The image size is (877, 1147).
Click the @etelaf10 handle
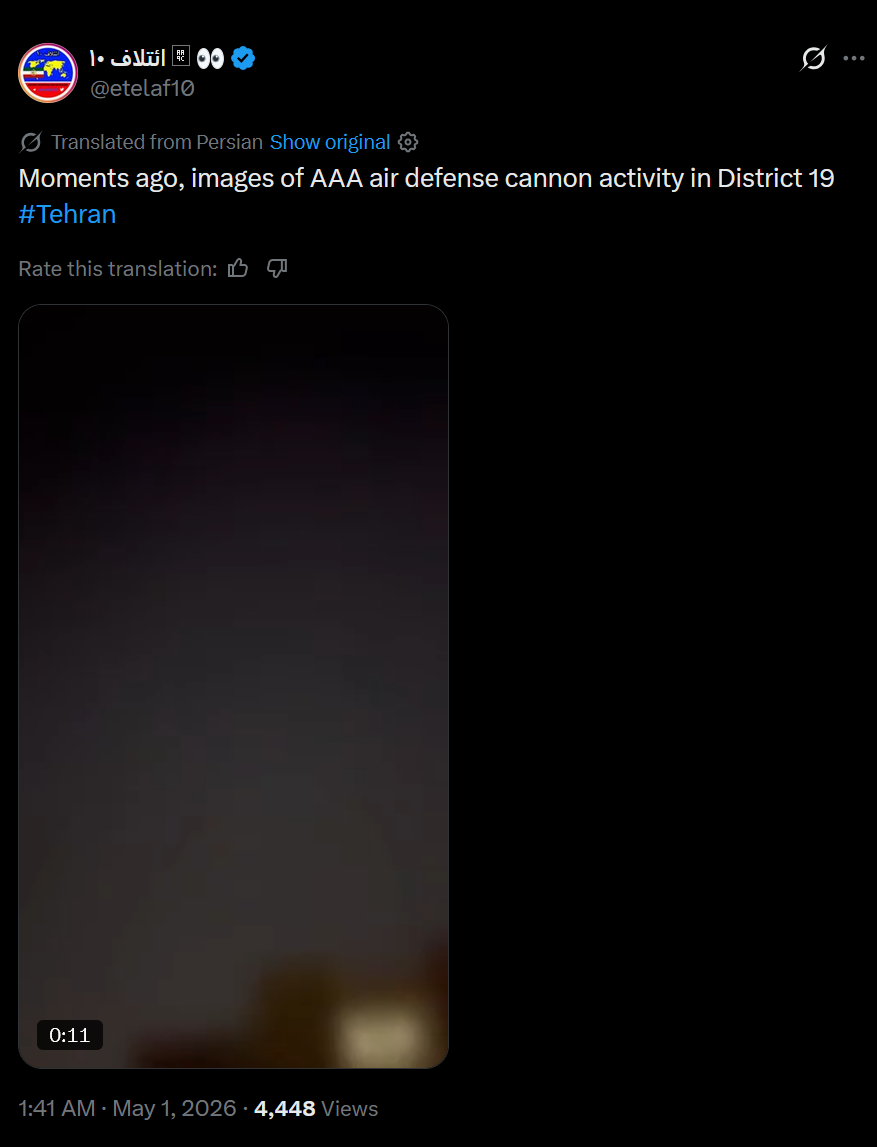tap(142, 89)
